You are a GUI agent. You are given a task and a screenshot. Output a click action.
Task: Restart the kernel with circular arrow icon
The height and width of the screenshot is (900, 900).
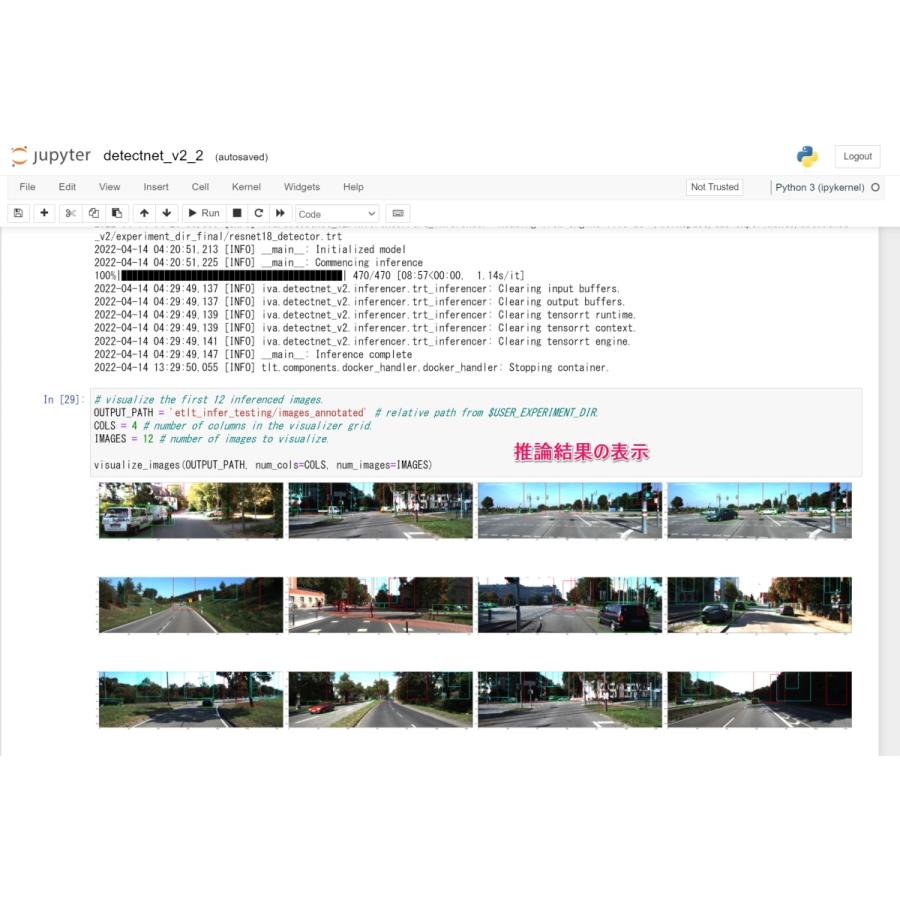pyautogui.click(x=259, y=214)
